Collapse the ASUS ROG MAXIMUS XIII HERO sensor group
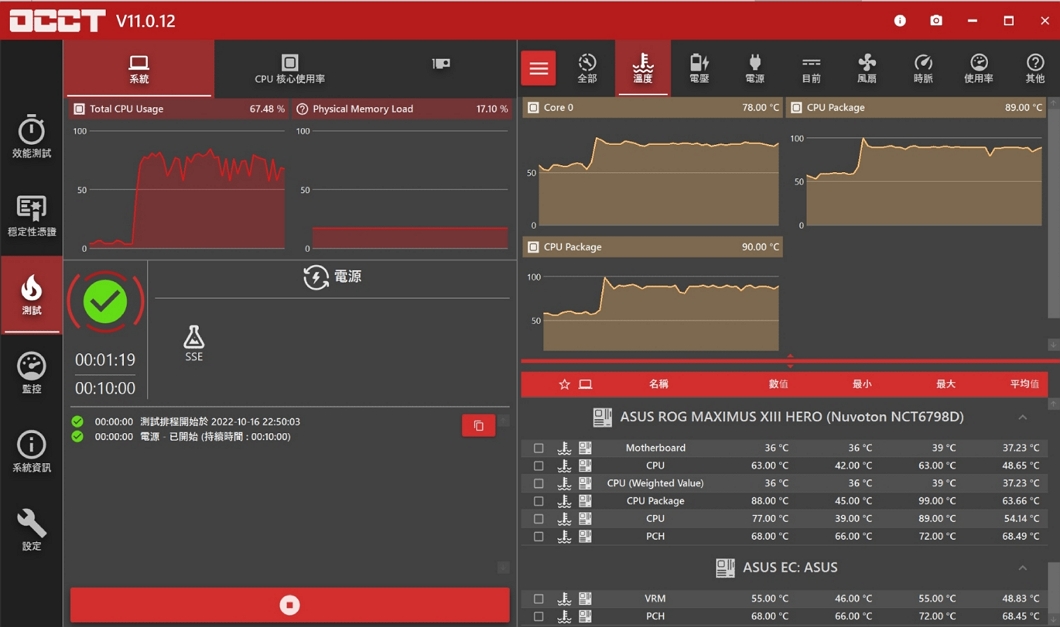The width and height of the screenshot is (1060, 627). click(1023, 417)
